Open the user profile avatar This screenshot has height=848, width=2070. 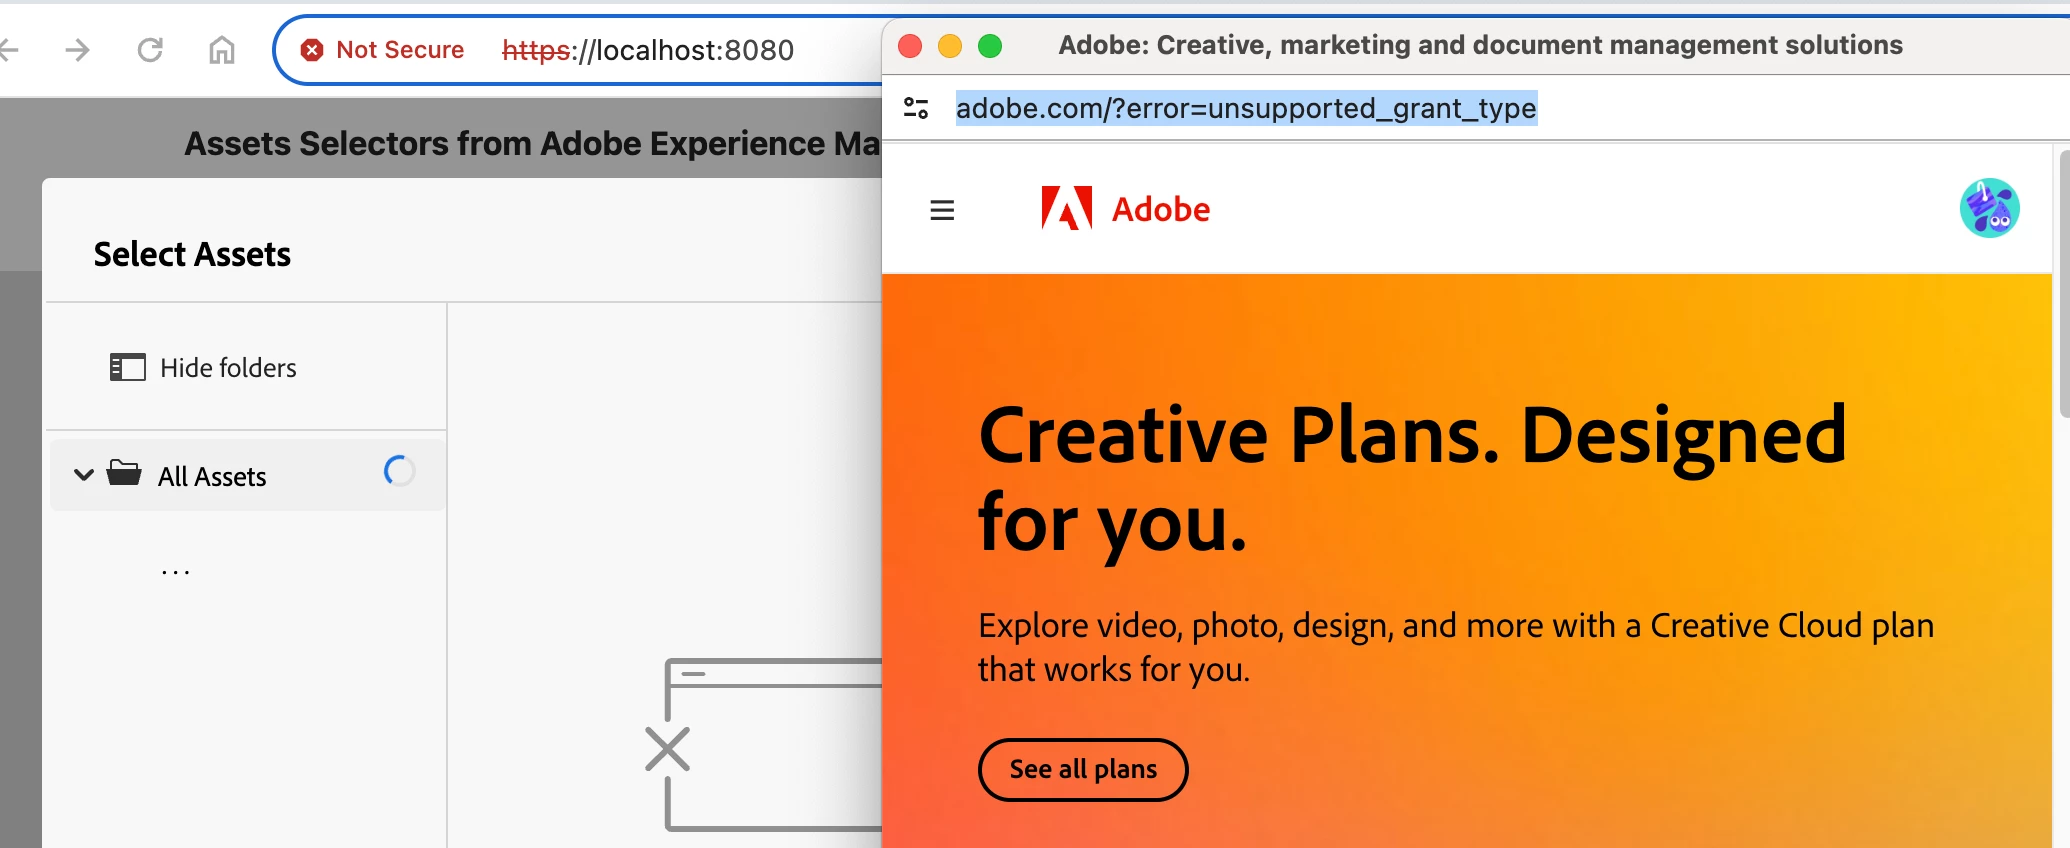[1989, 208]
